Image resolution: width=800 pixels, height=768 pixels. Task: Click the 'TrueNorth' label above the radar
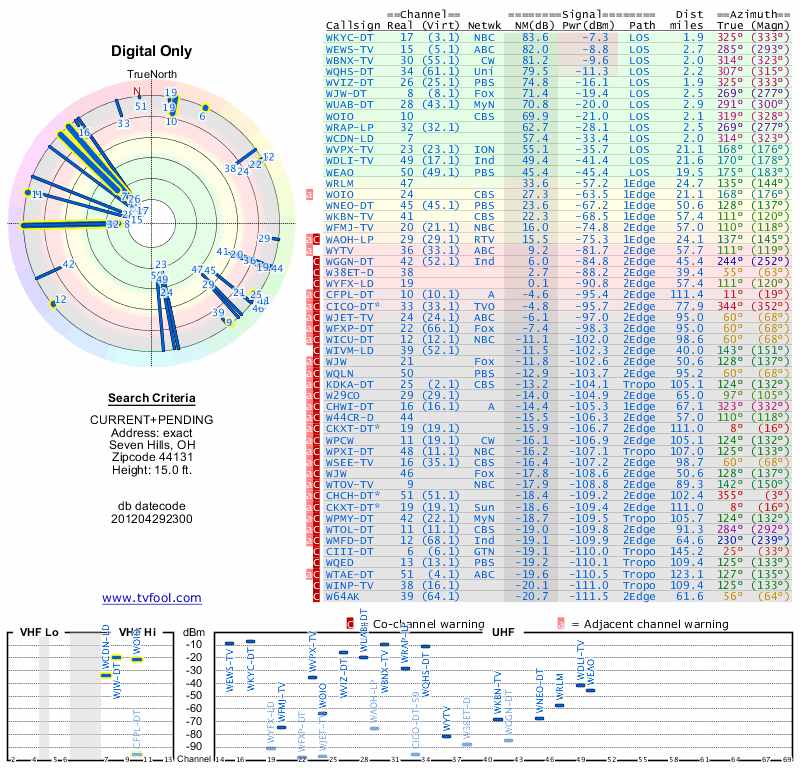(152, 74)
